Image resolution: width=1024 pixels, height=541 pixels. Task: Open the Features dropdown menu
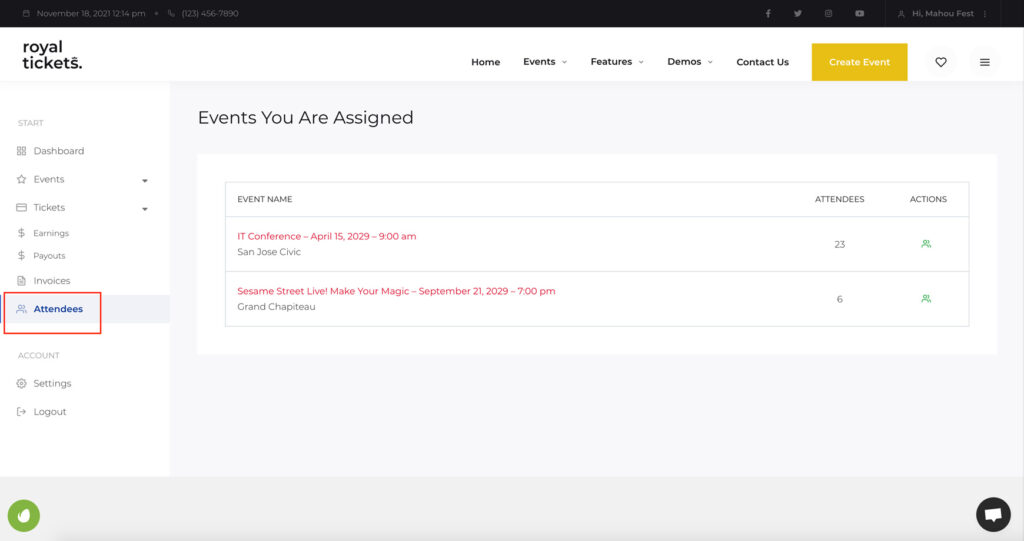[616, 61]
